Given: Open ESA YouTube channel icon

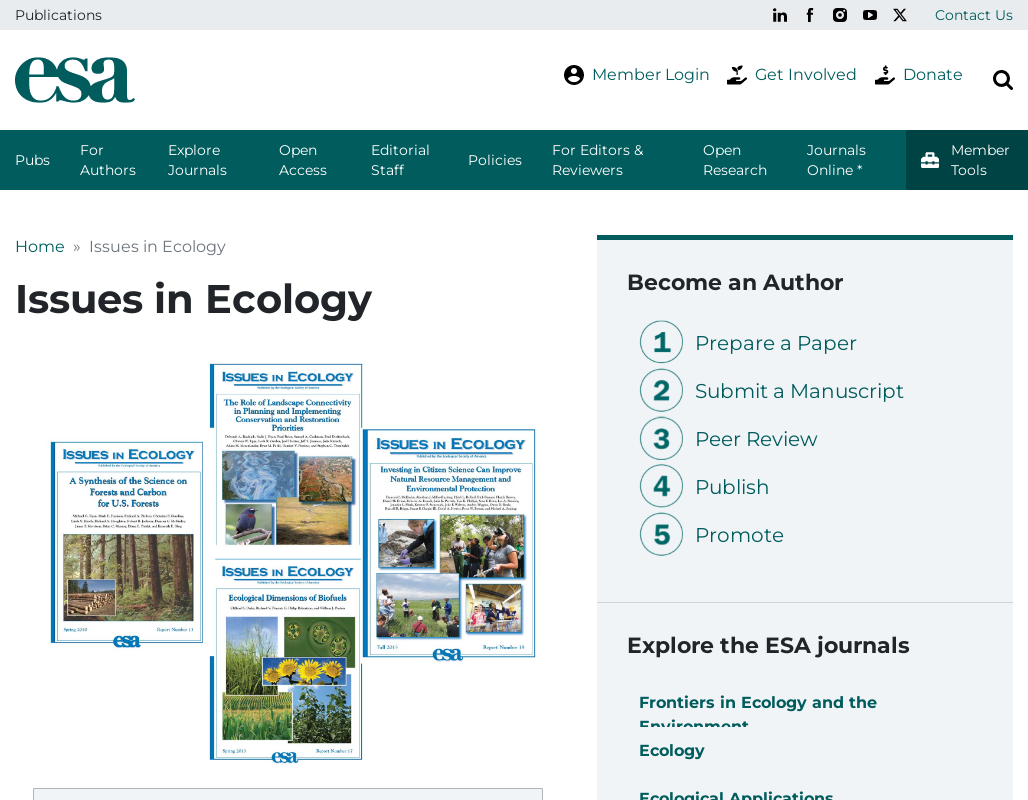Looking at the screenshot, I should (x=870, y=15).
